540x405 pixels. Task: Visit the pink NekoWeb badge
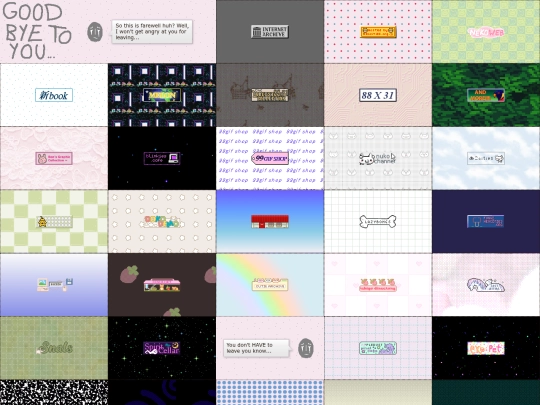[486, 32]
